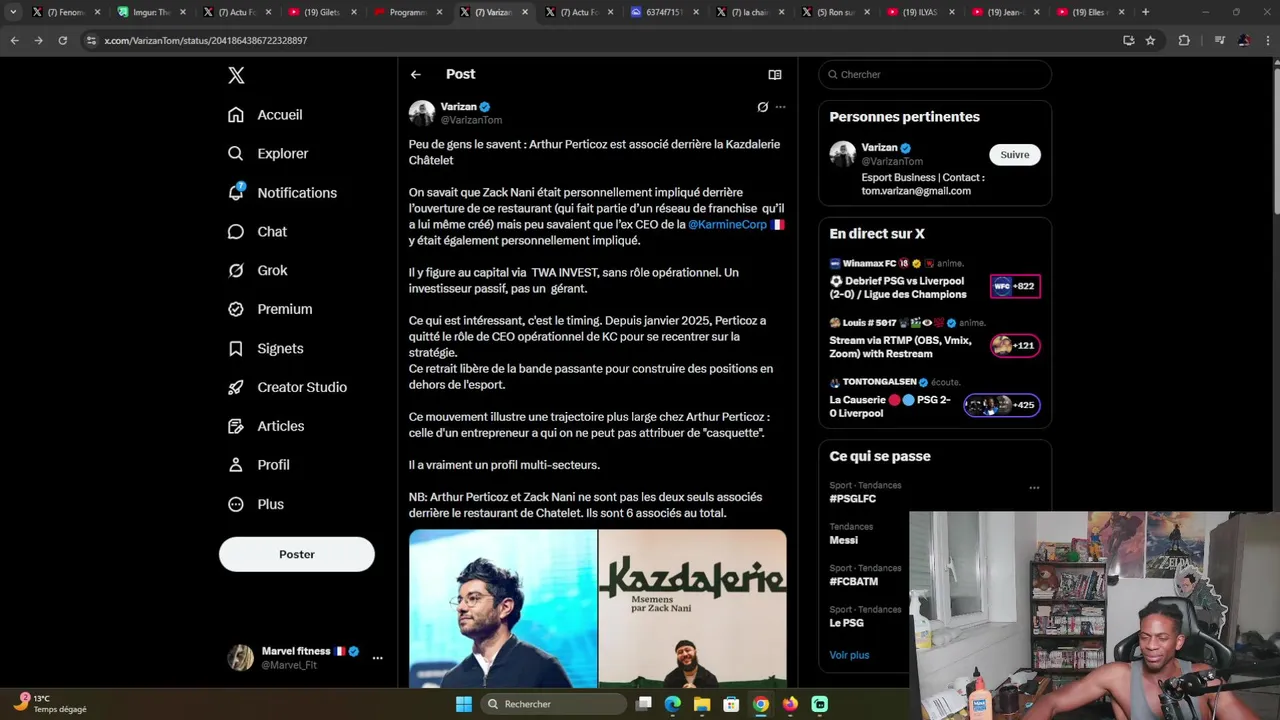1280x720 pixels.
Task: Open La Causerie PSG 2-0 Liverpool space
Action: (x=935, y=398)
